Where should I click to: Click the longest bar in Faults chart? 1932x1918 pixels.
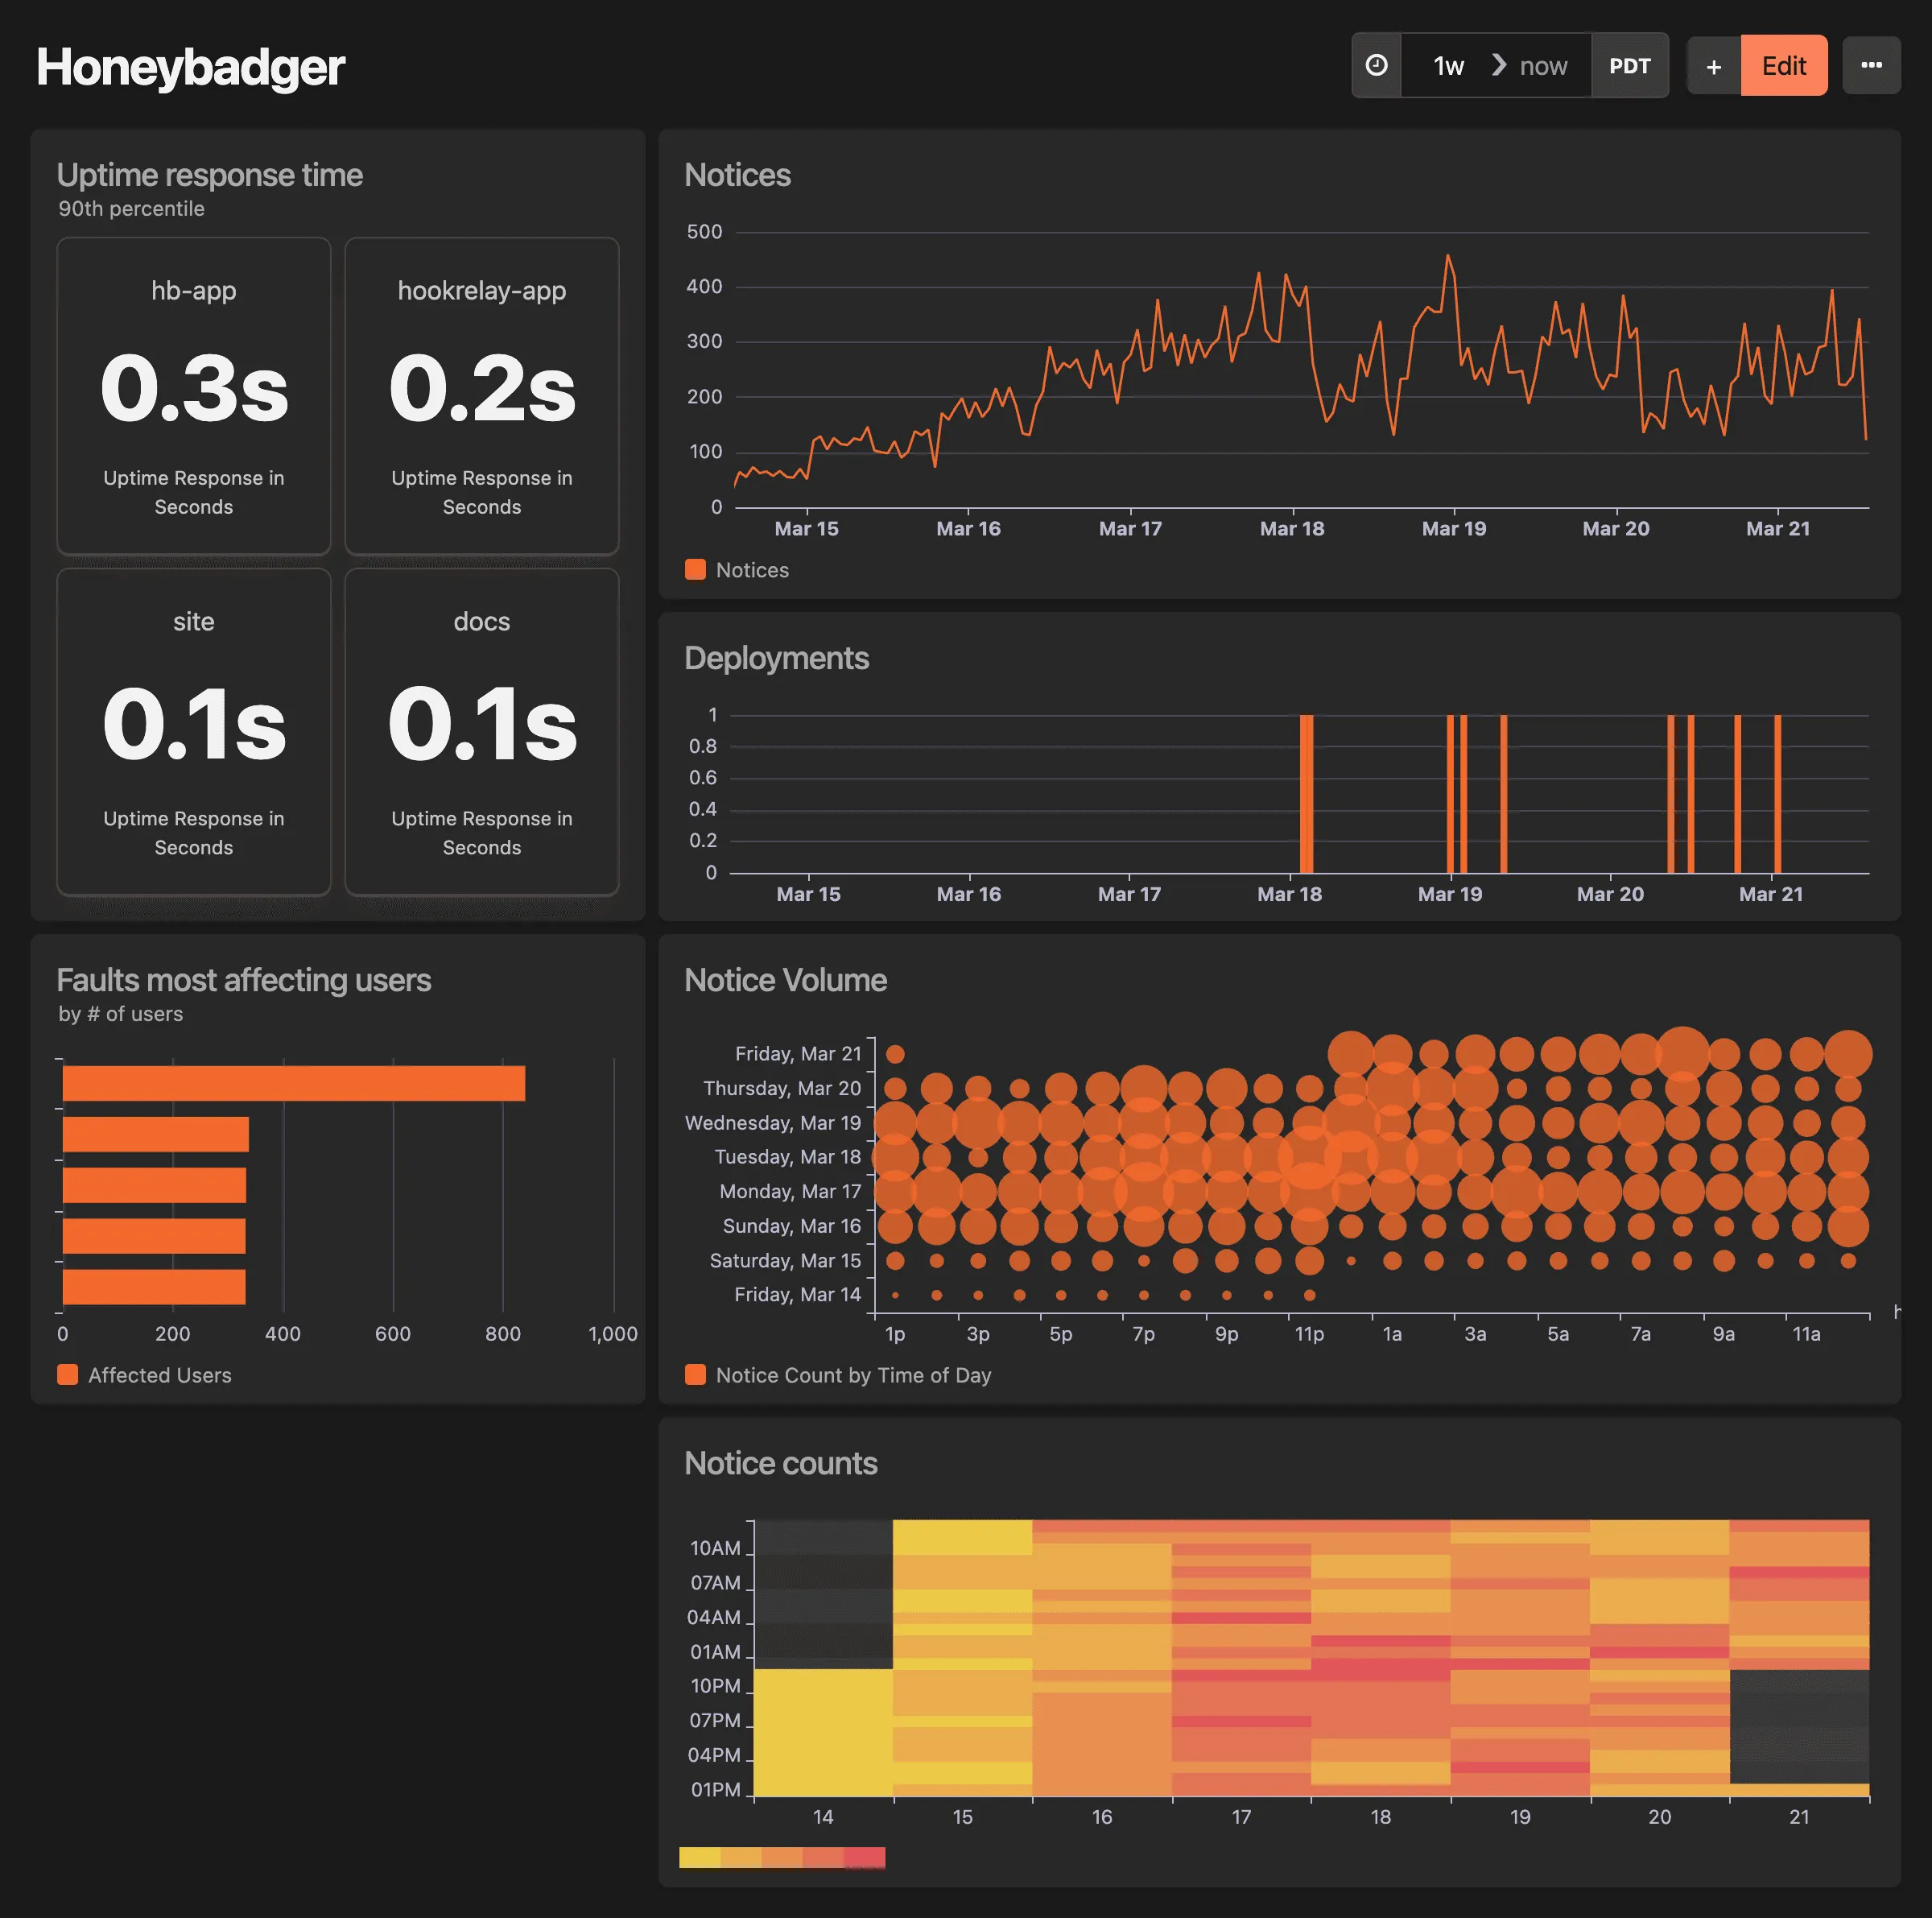(x=293, y=1082)
